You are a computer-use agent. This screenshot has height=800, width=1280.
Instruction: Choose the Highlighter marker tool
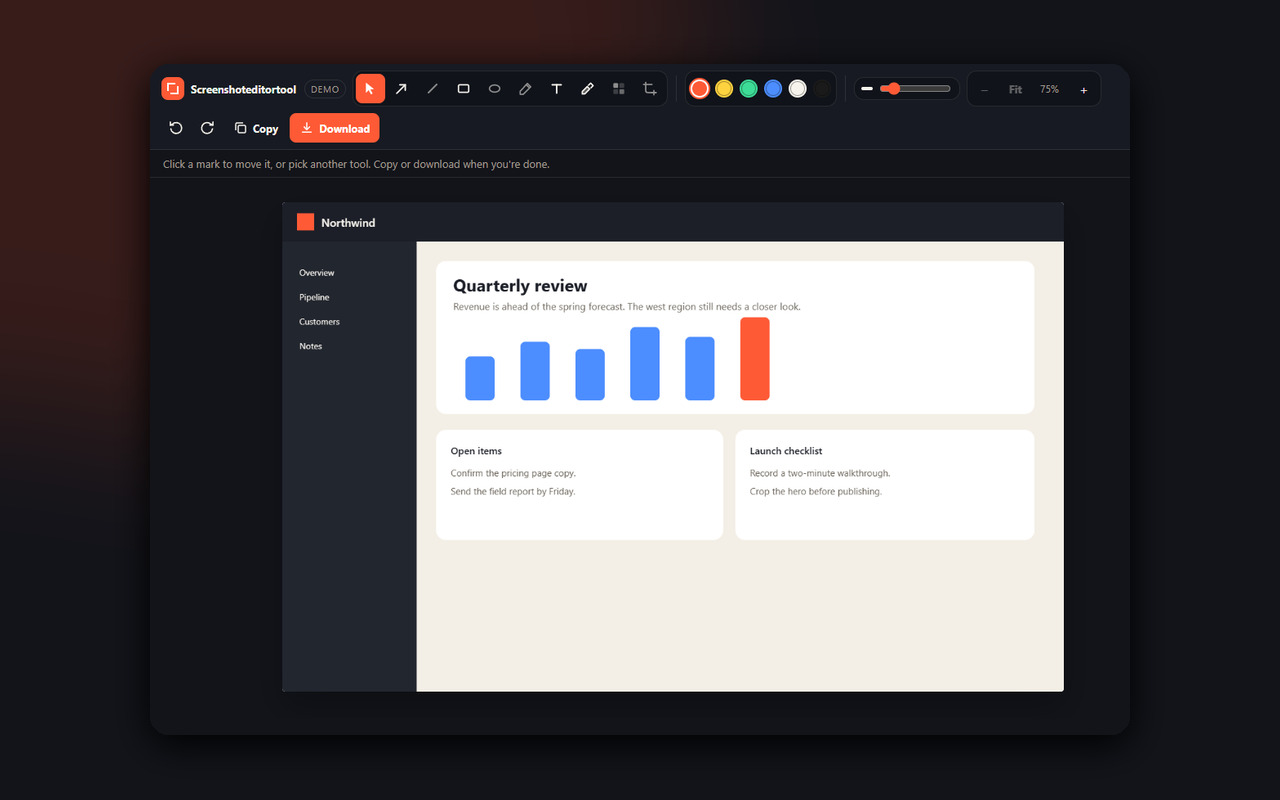click(x=587, y=89)
